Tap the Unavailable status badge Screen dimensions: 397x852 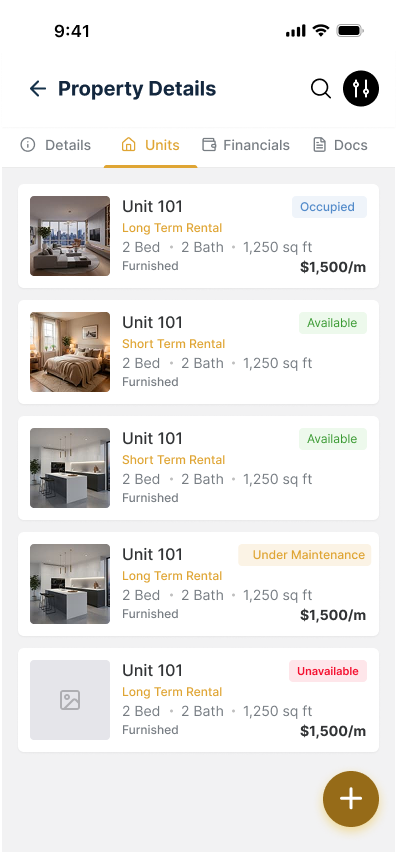[x=328, y=671]
